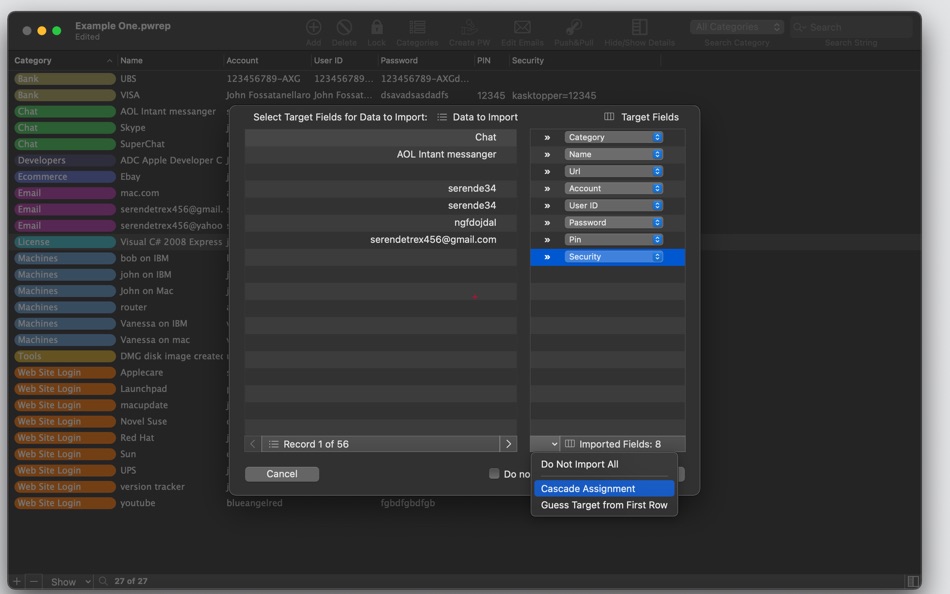Choose Cascade Assignment menu item

(604, 489)
